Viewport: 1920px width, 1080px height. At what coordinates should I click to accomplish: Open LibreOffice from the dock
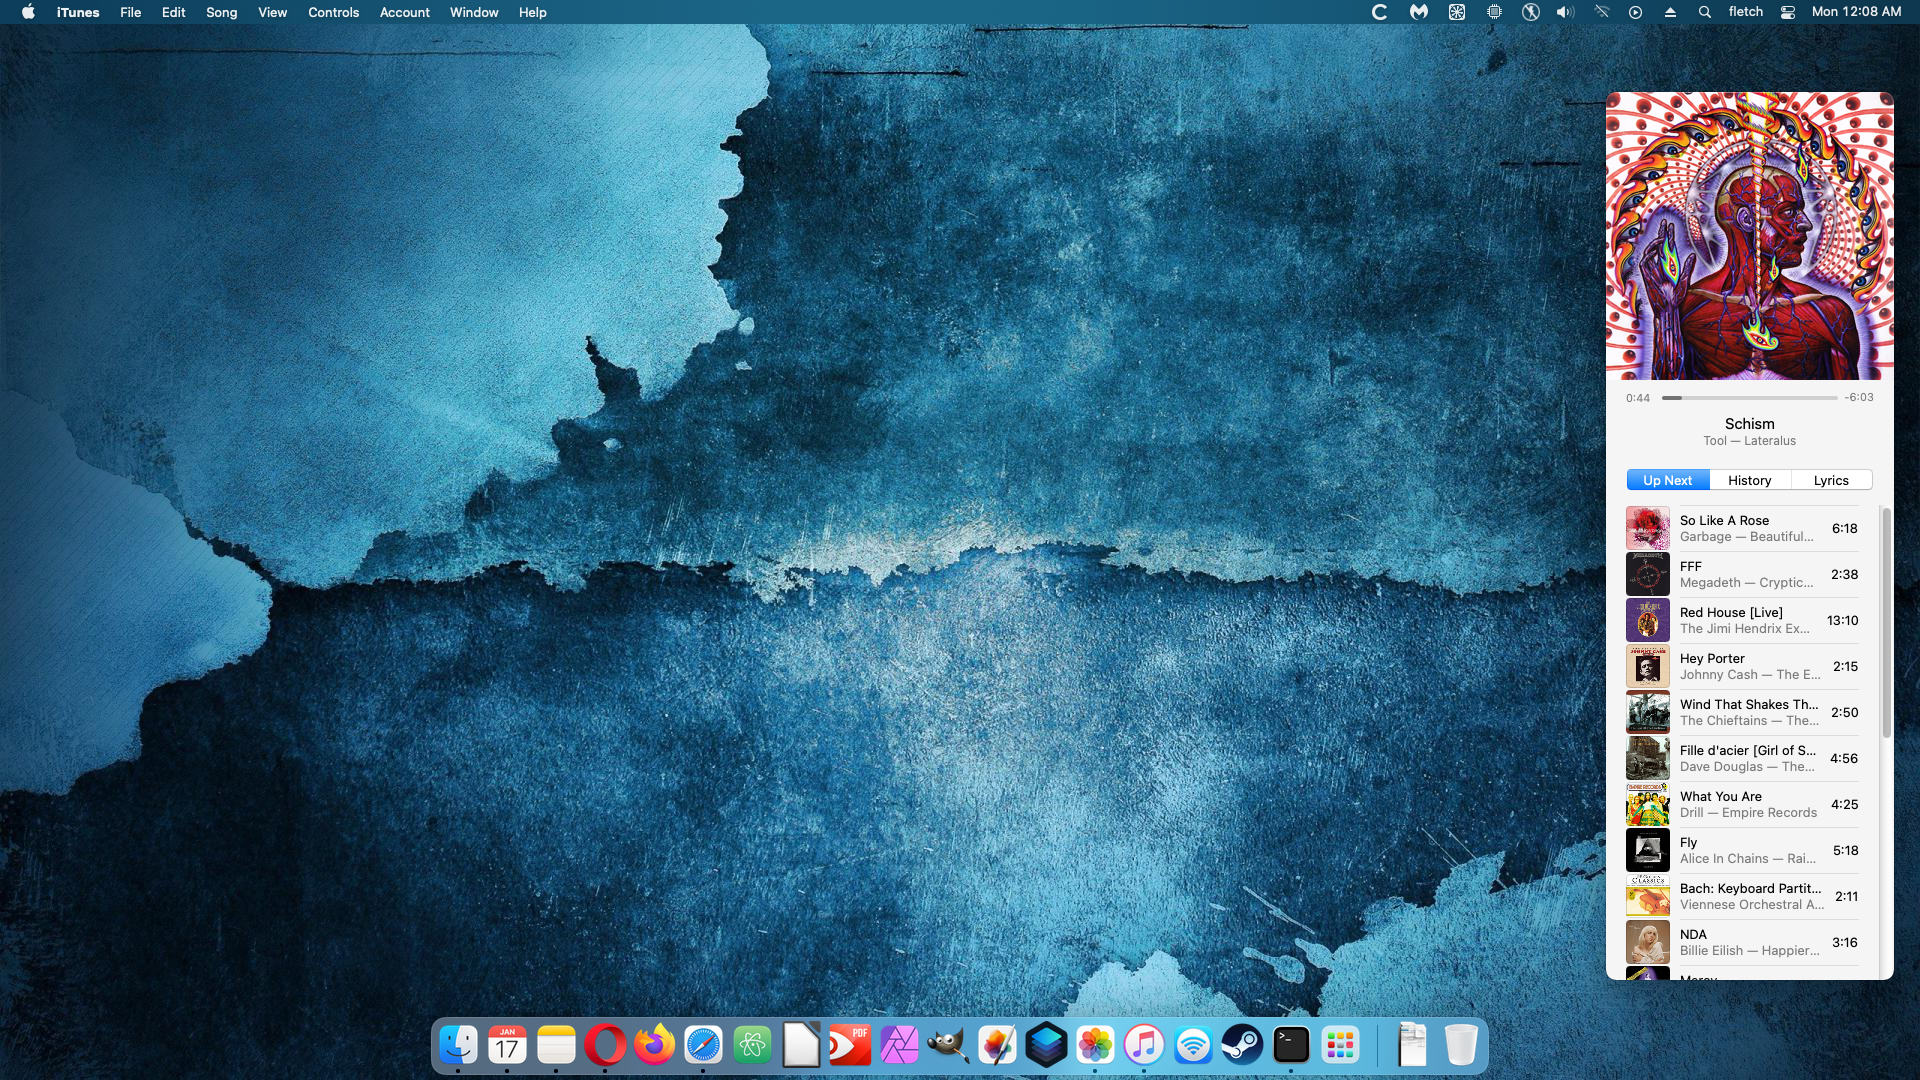click(x=802, y=1046)
